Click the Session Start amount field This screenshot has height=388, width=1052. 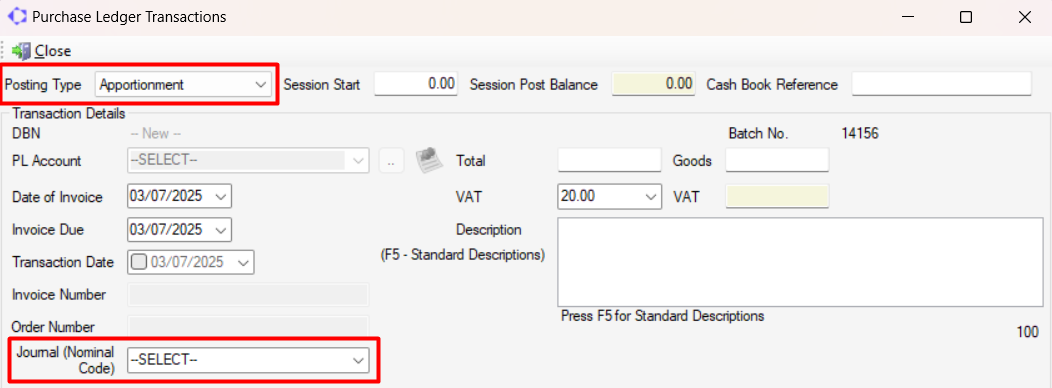pyautogui.click(x=416, y=85)
